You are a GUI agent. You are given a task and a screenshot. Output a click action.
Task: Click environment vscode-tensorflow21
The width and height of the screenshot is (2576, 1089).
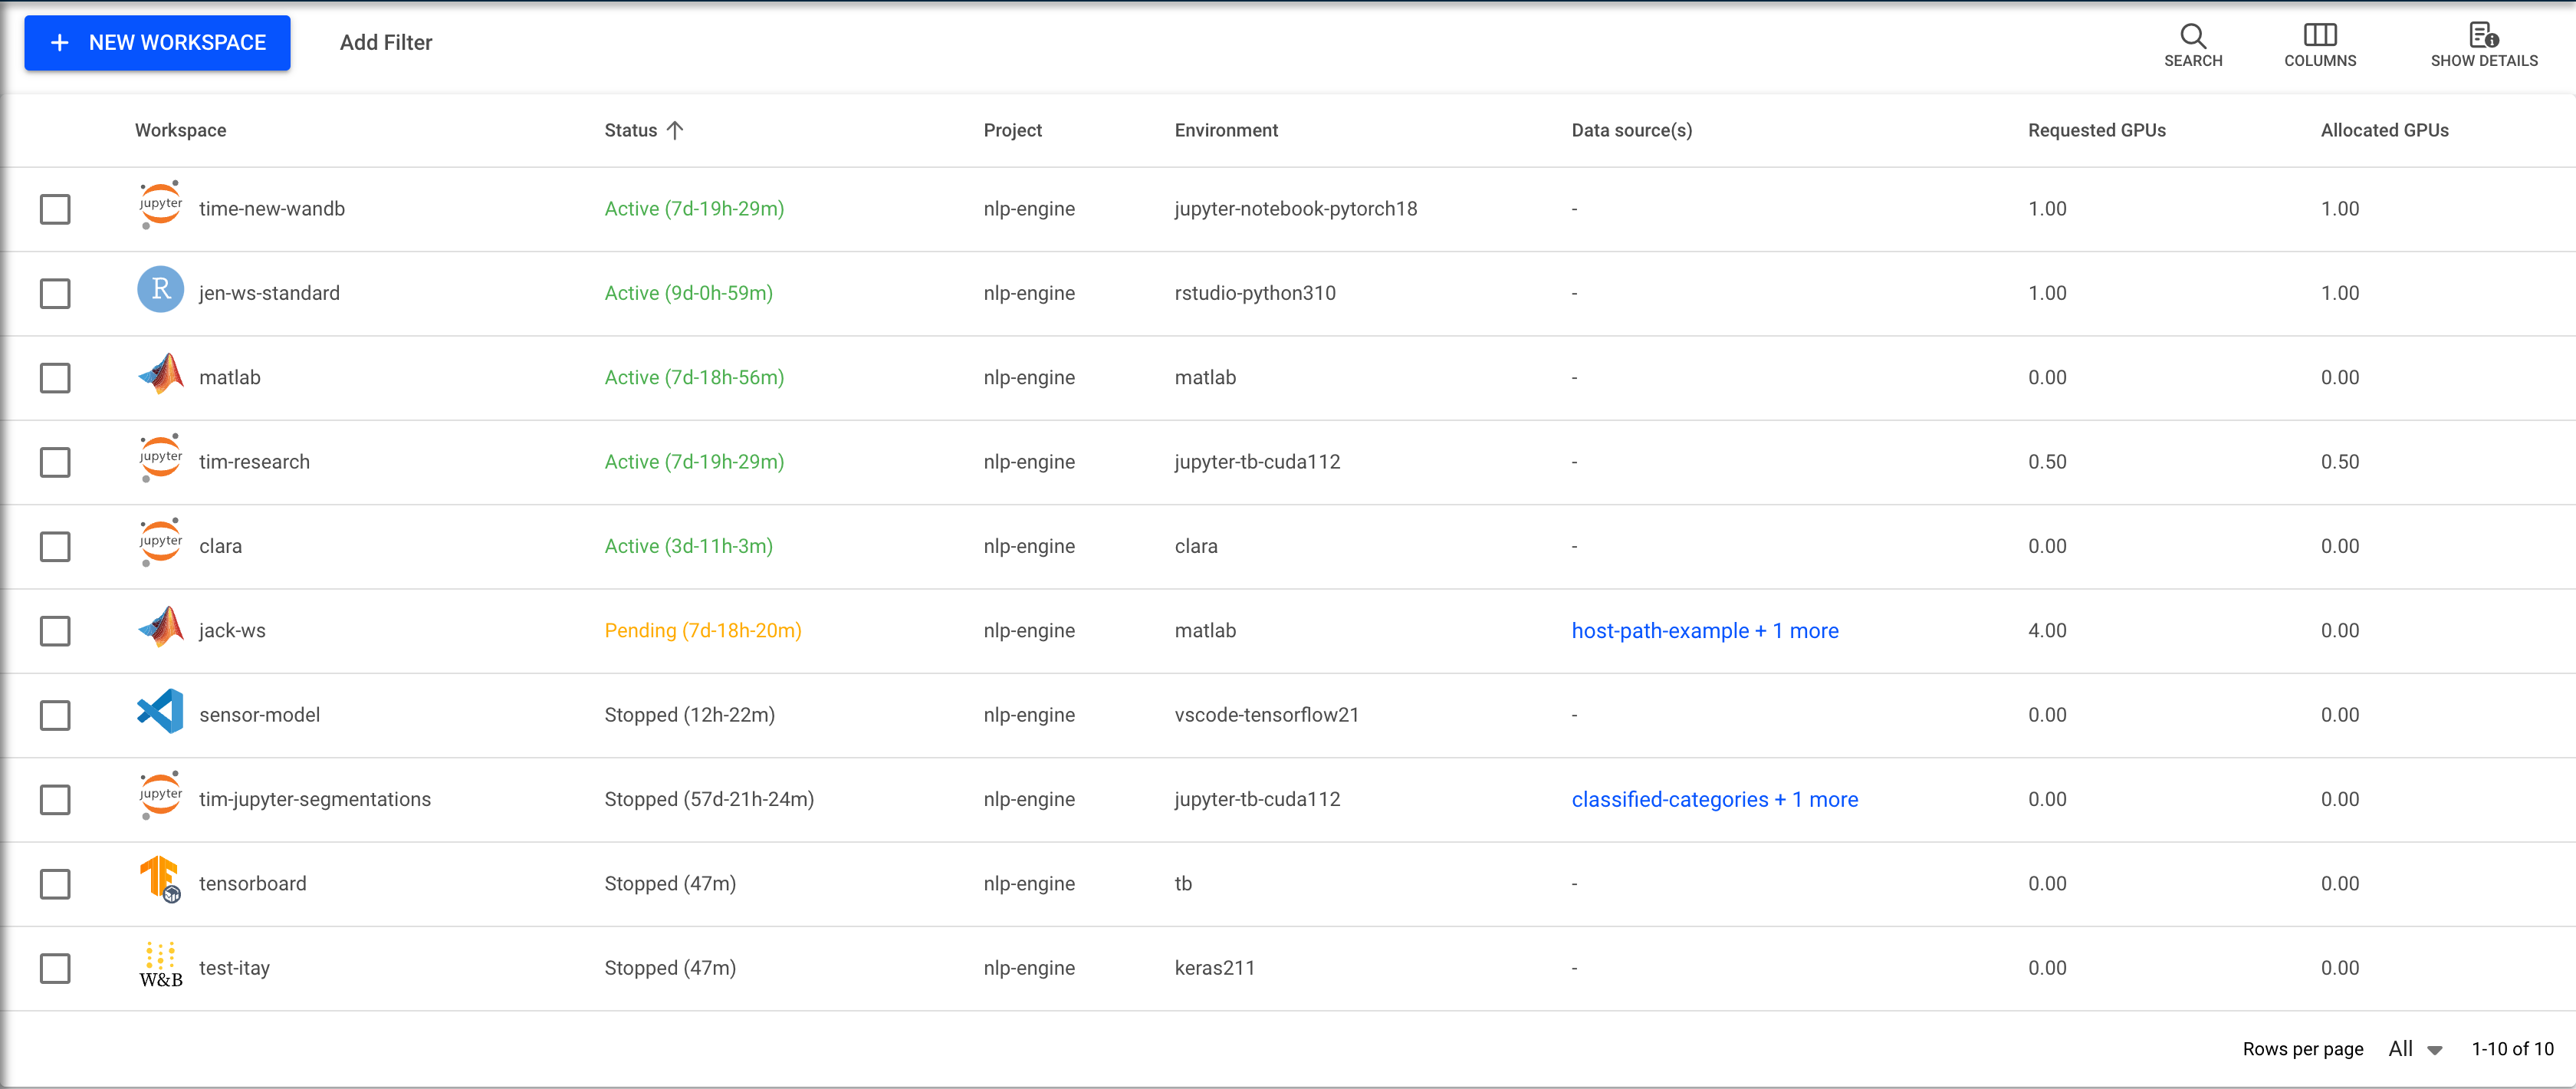coord(1267,715)
